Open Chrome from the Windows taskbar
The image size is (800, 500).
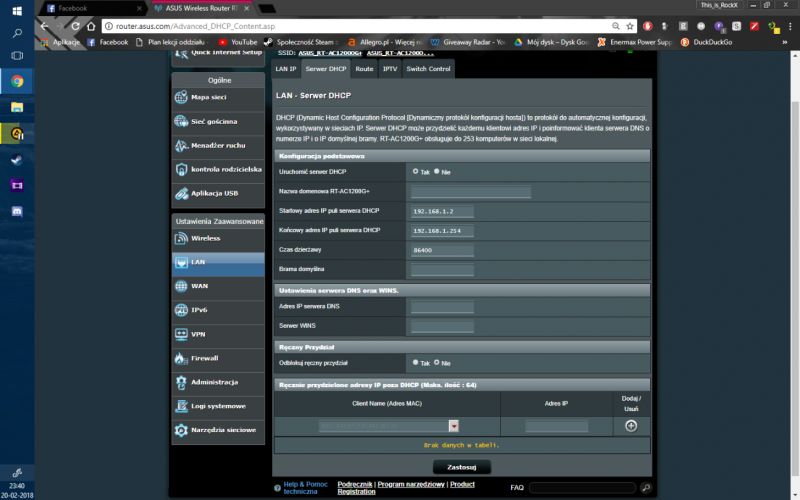click(17, 81)
